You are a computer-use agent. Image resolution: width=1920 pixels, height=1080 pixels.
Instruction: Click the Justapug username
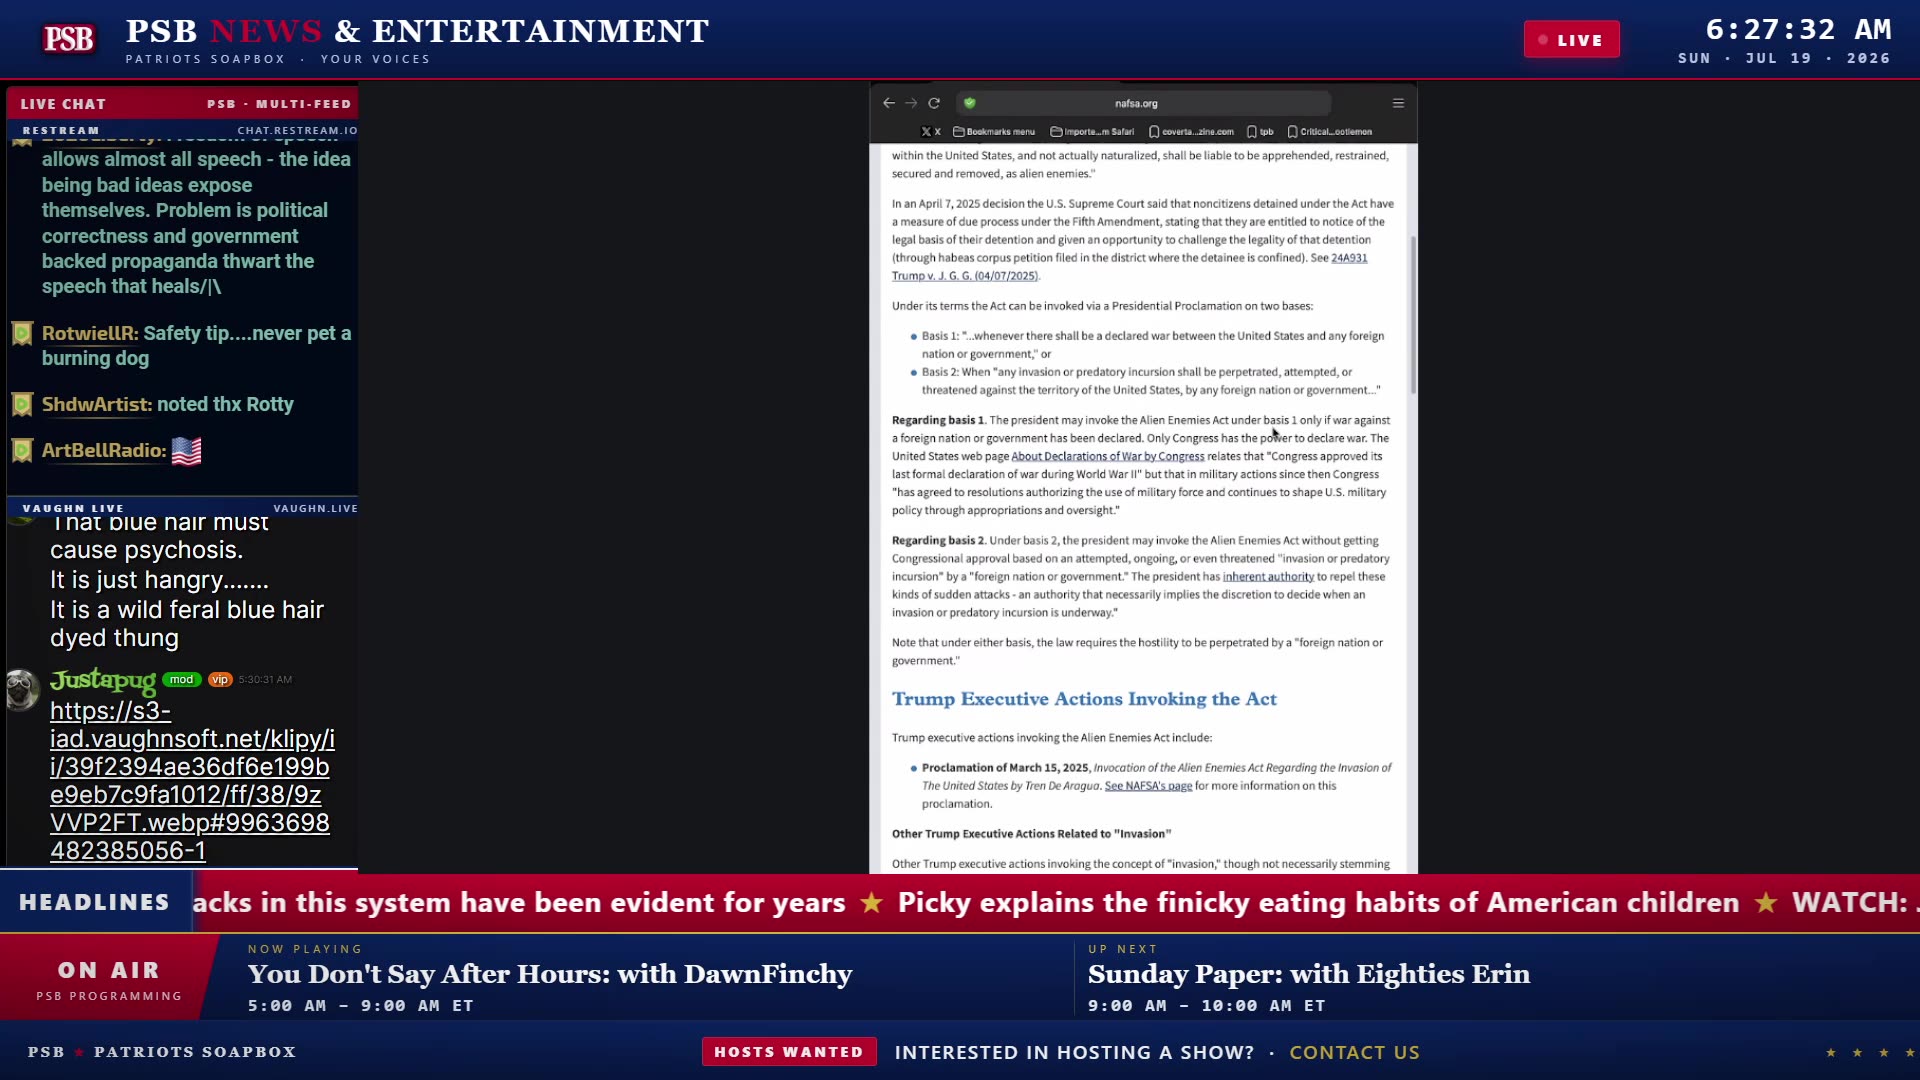pos(103,680)
